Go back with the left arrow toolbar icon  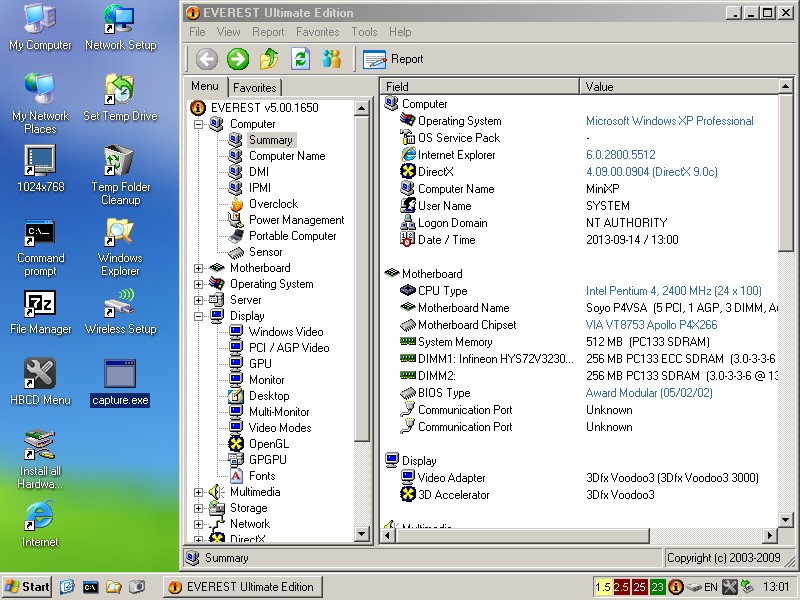(x=207, y=59)
